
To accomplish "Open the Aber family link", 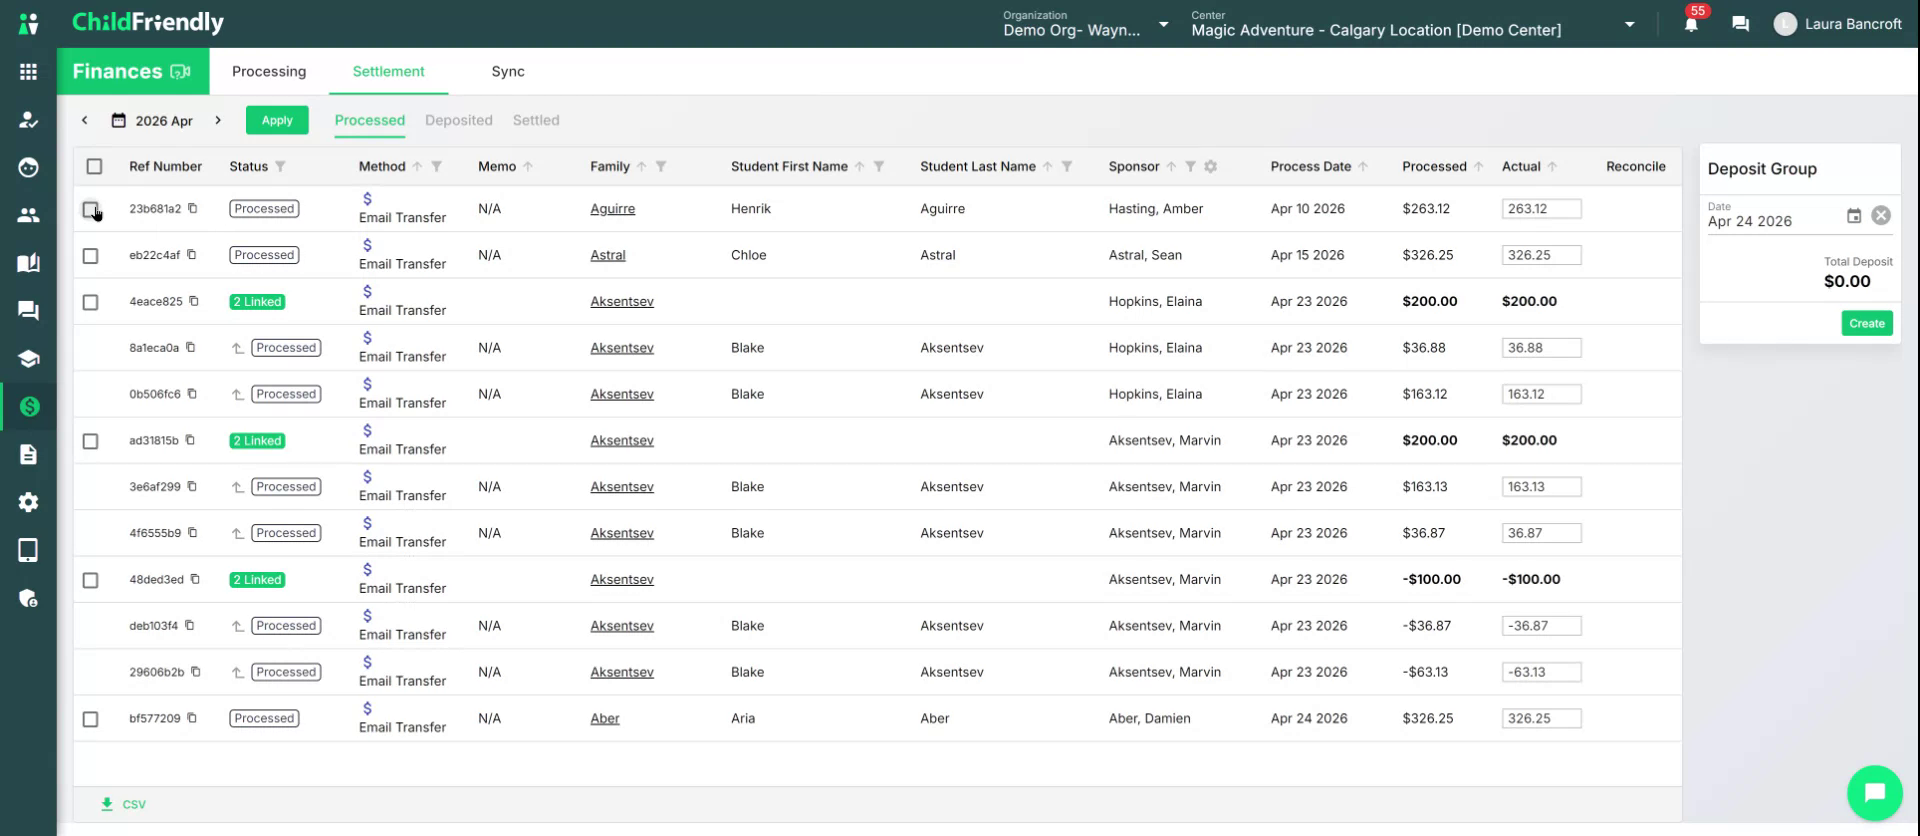I will pyautogui.click(x=605, y=718).
